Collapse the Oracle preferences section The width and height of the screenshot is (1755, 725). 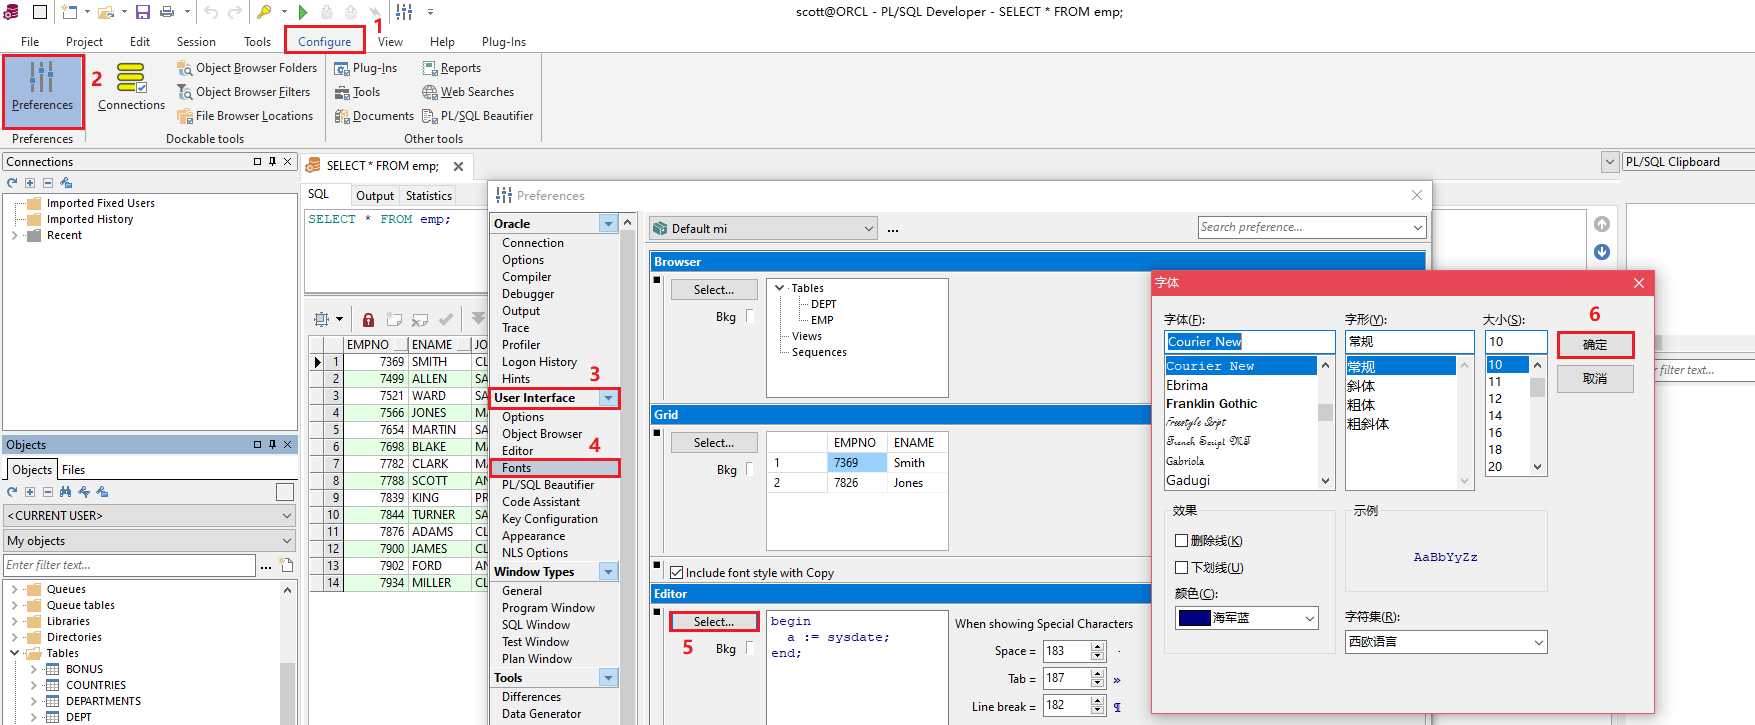(608, 224)
